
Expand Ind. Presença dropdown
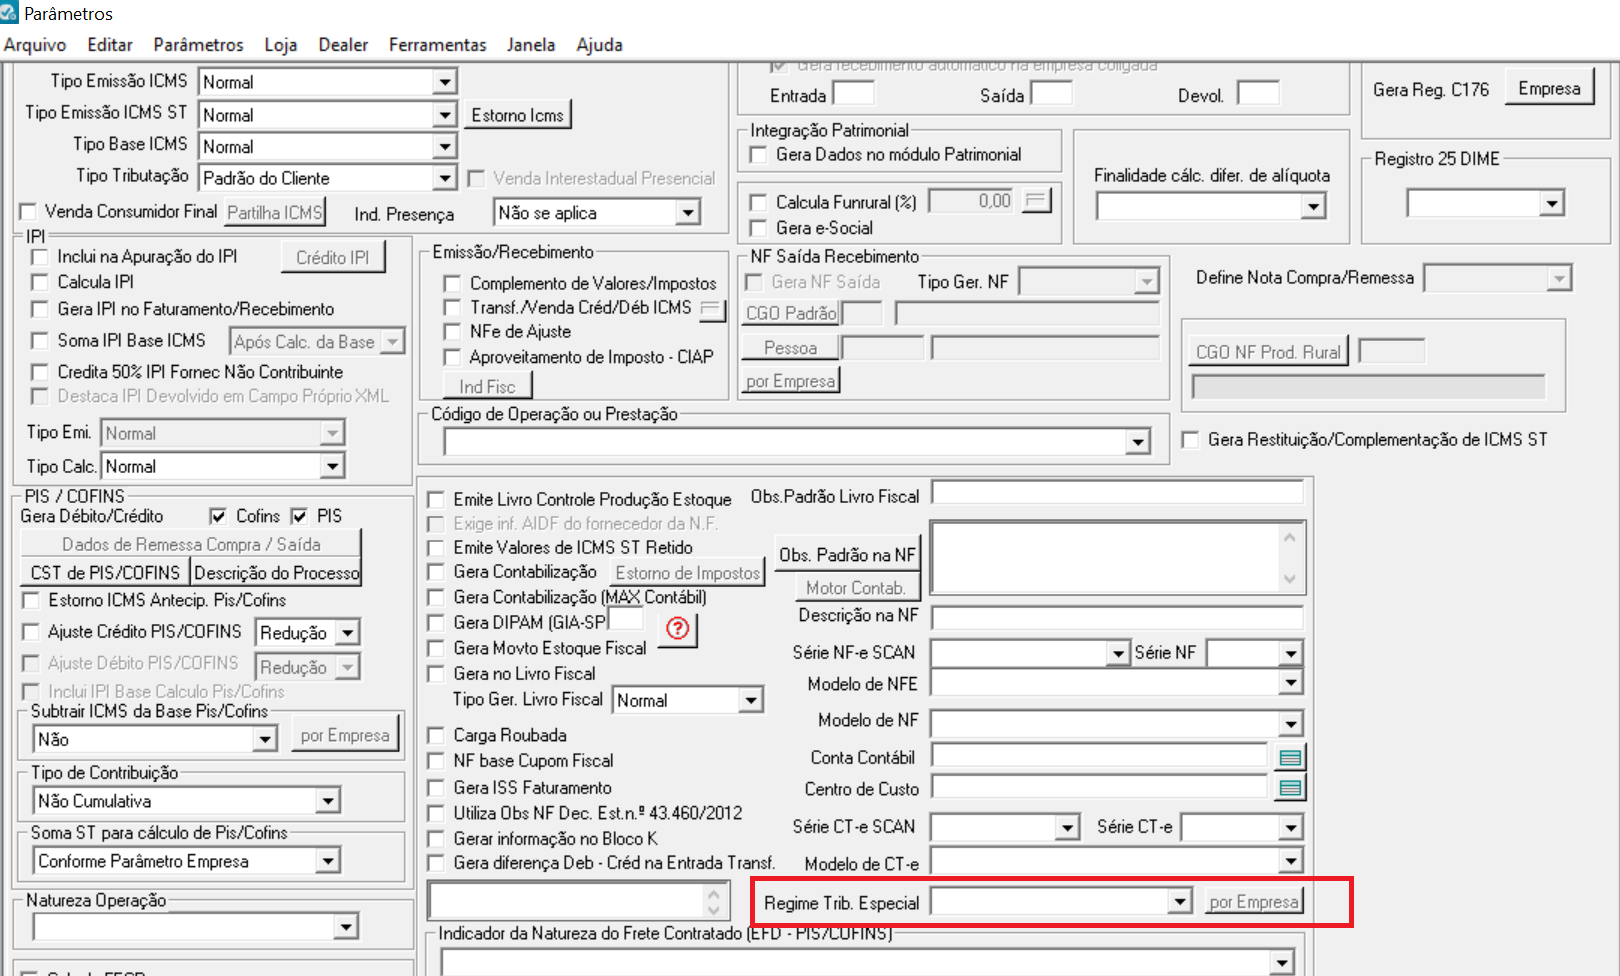687,212
